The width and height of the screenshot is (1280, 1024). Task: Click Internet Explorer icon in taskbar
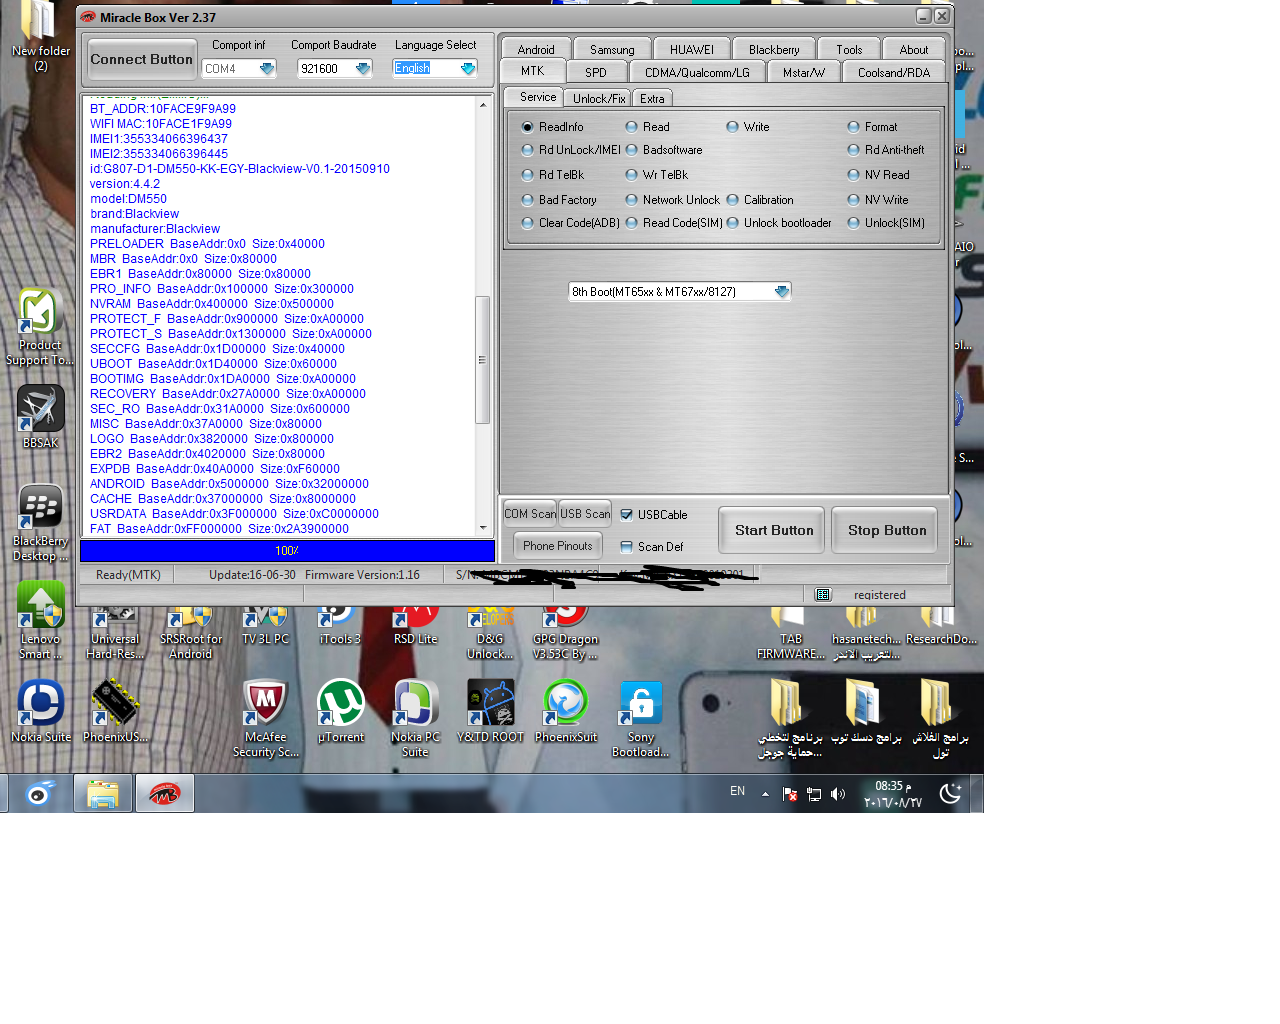point(39,794)
